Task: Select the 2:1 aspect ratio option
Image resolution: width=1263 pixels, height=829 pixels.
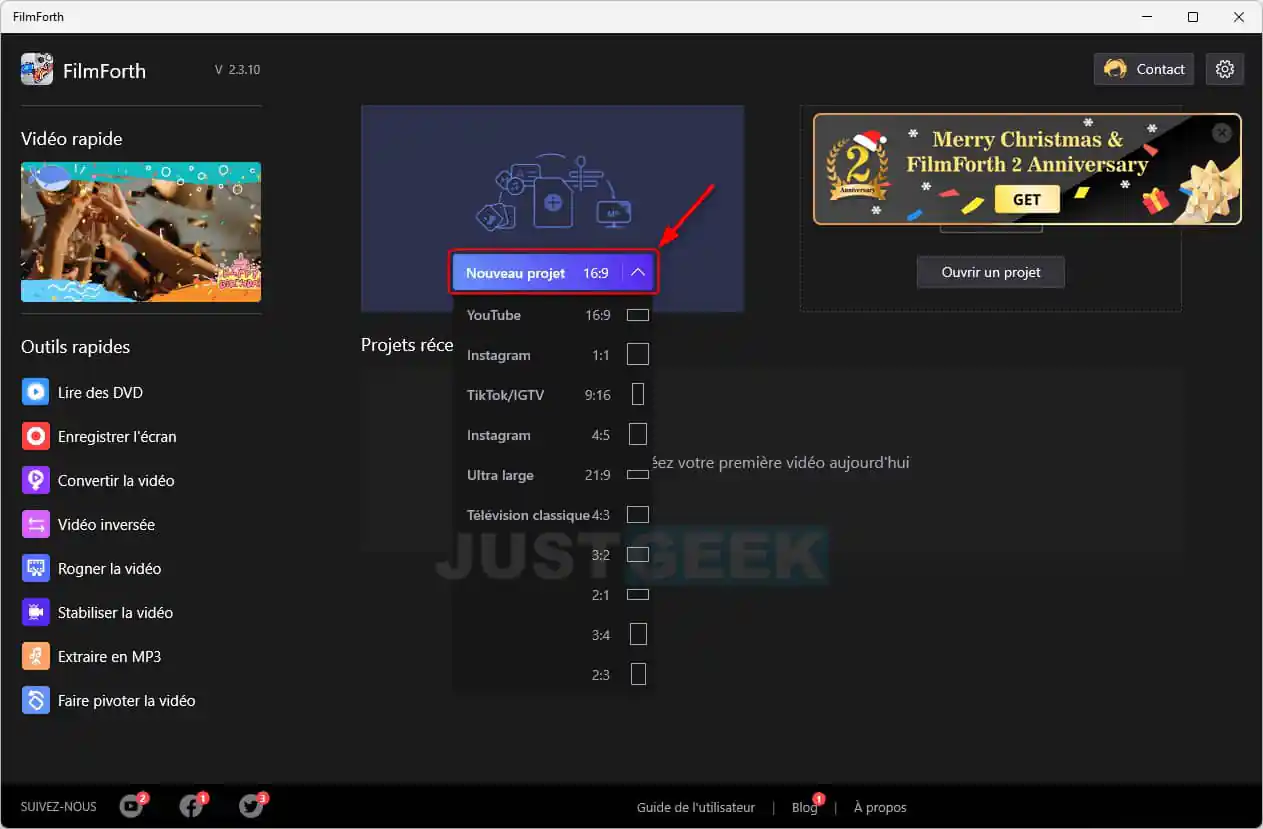Action: (553, 595)
